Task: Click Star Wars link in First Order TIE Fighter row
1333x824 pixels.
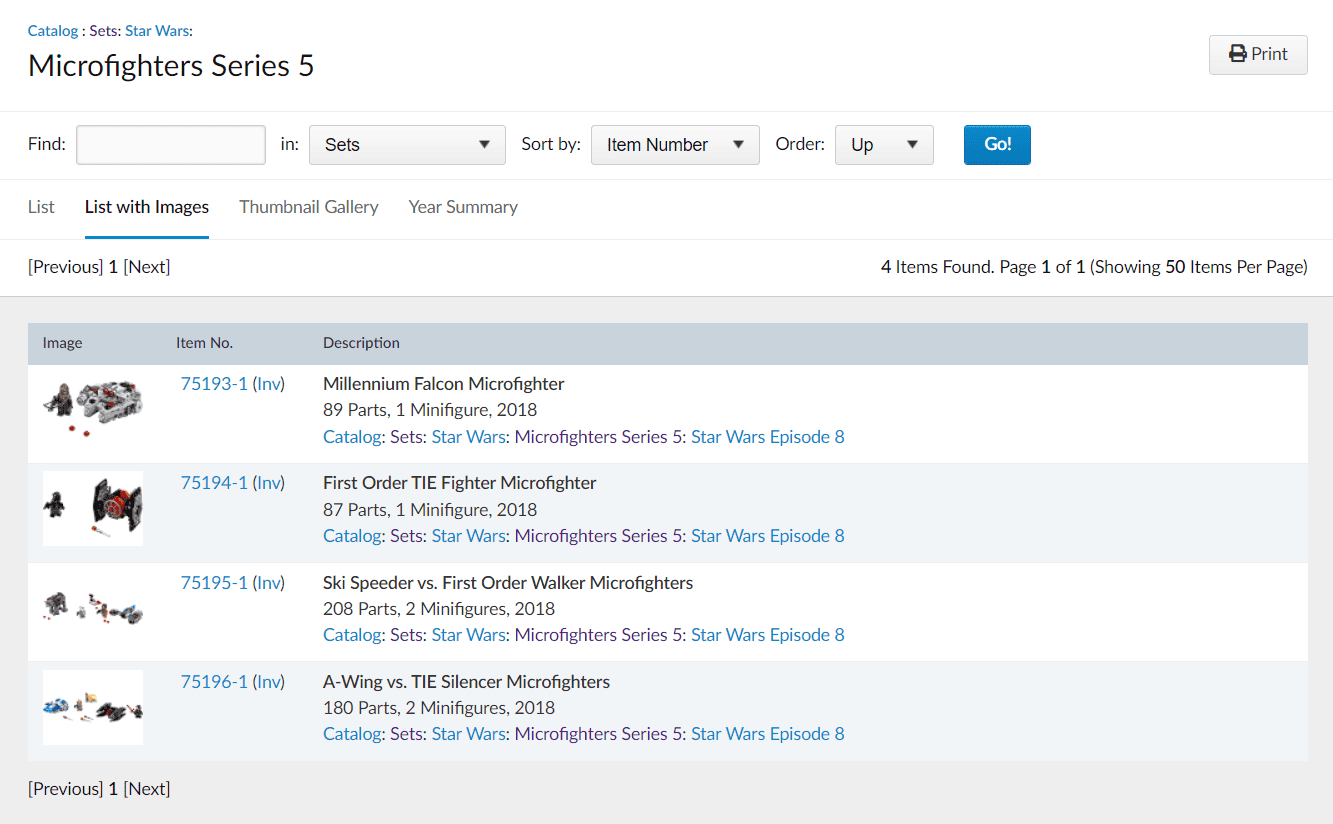Action: coord(469,536)
